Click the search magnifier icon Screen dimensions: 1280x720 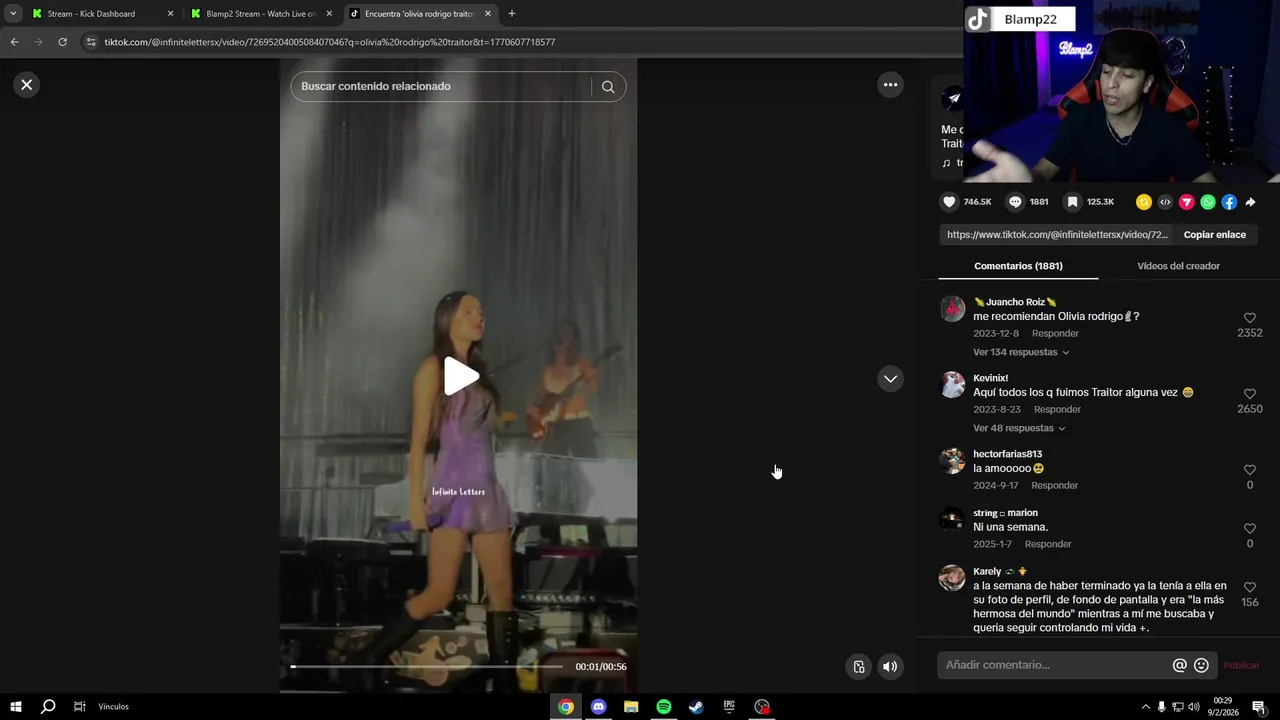(608, 86)
